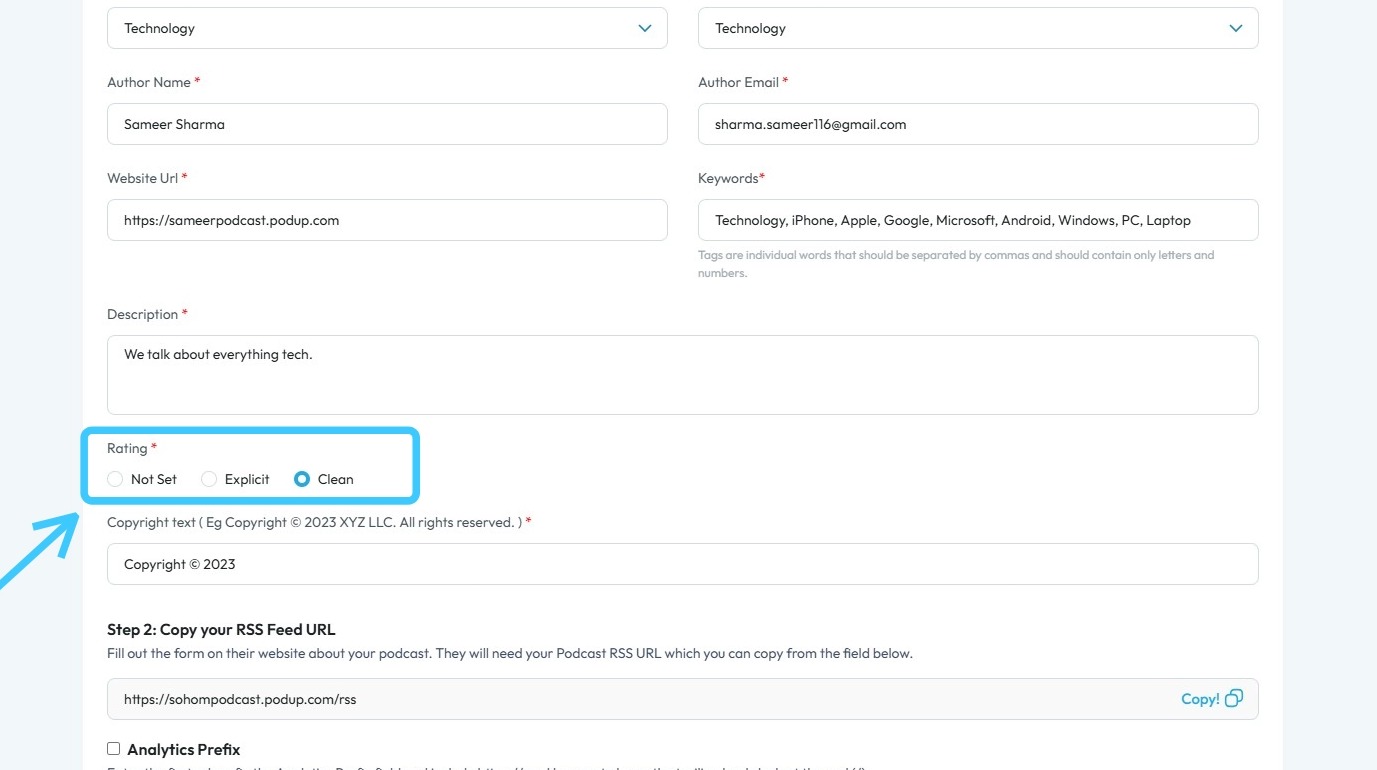This screenshot has width=1377, height=770.
Task: Select the Explicit rating radio button
Action: [209, 479]
